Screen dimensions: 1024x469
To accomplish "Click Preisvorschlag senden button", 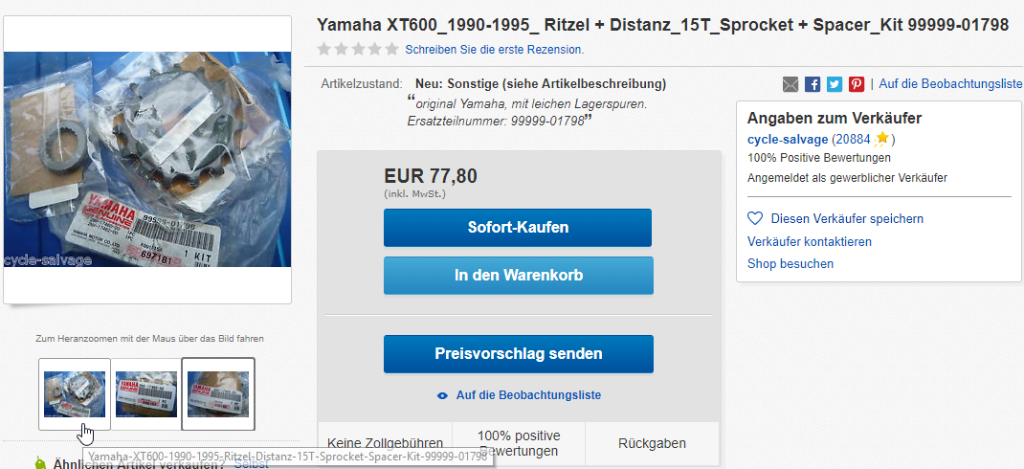I will [x=519, y=354].
